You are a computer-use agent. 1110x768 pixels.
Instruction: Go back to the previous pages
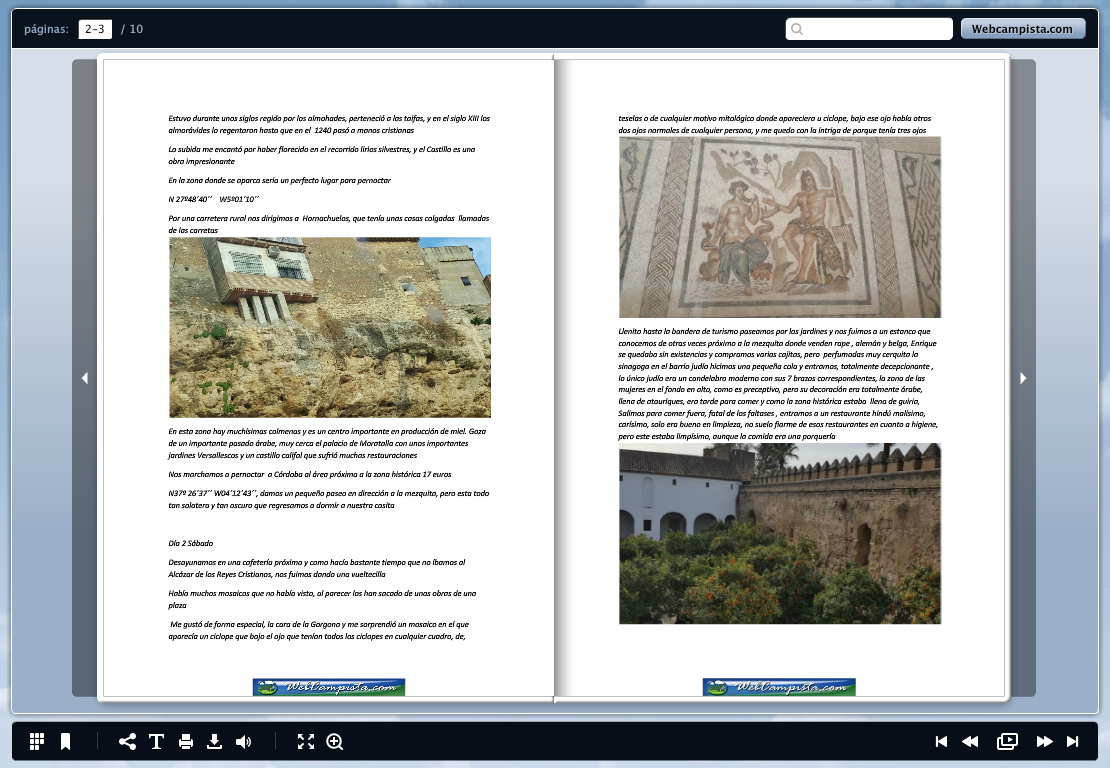tap(970, 741)
